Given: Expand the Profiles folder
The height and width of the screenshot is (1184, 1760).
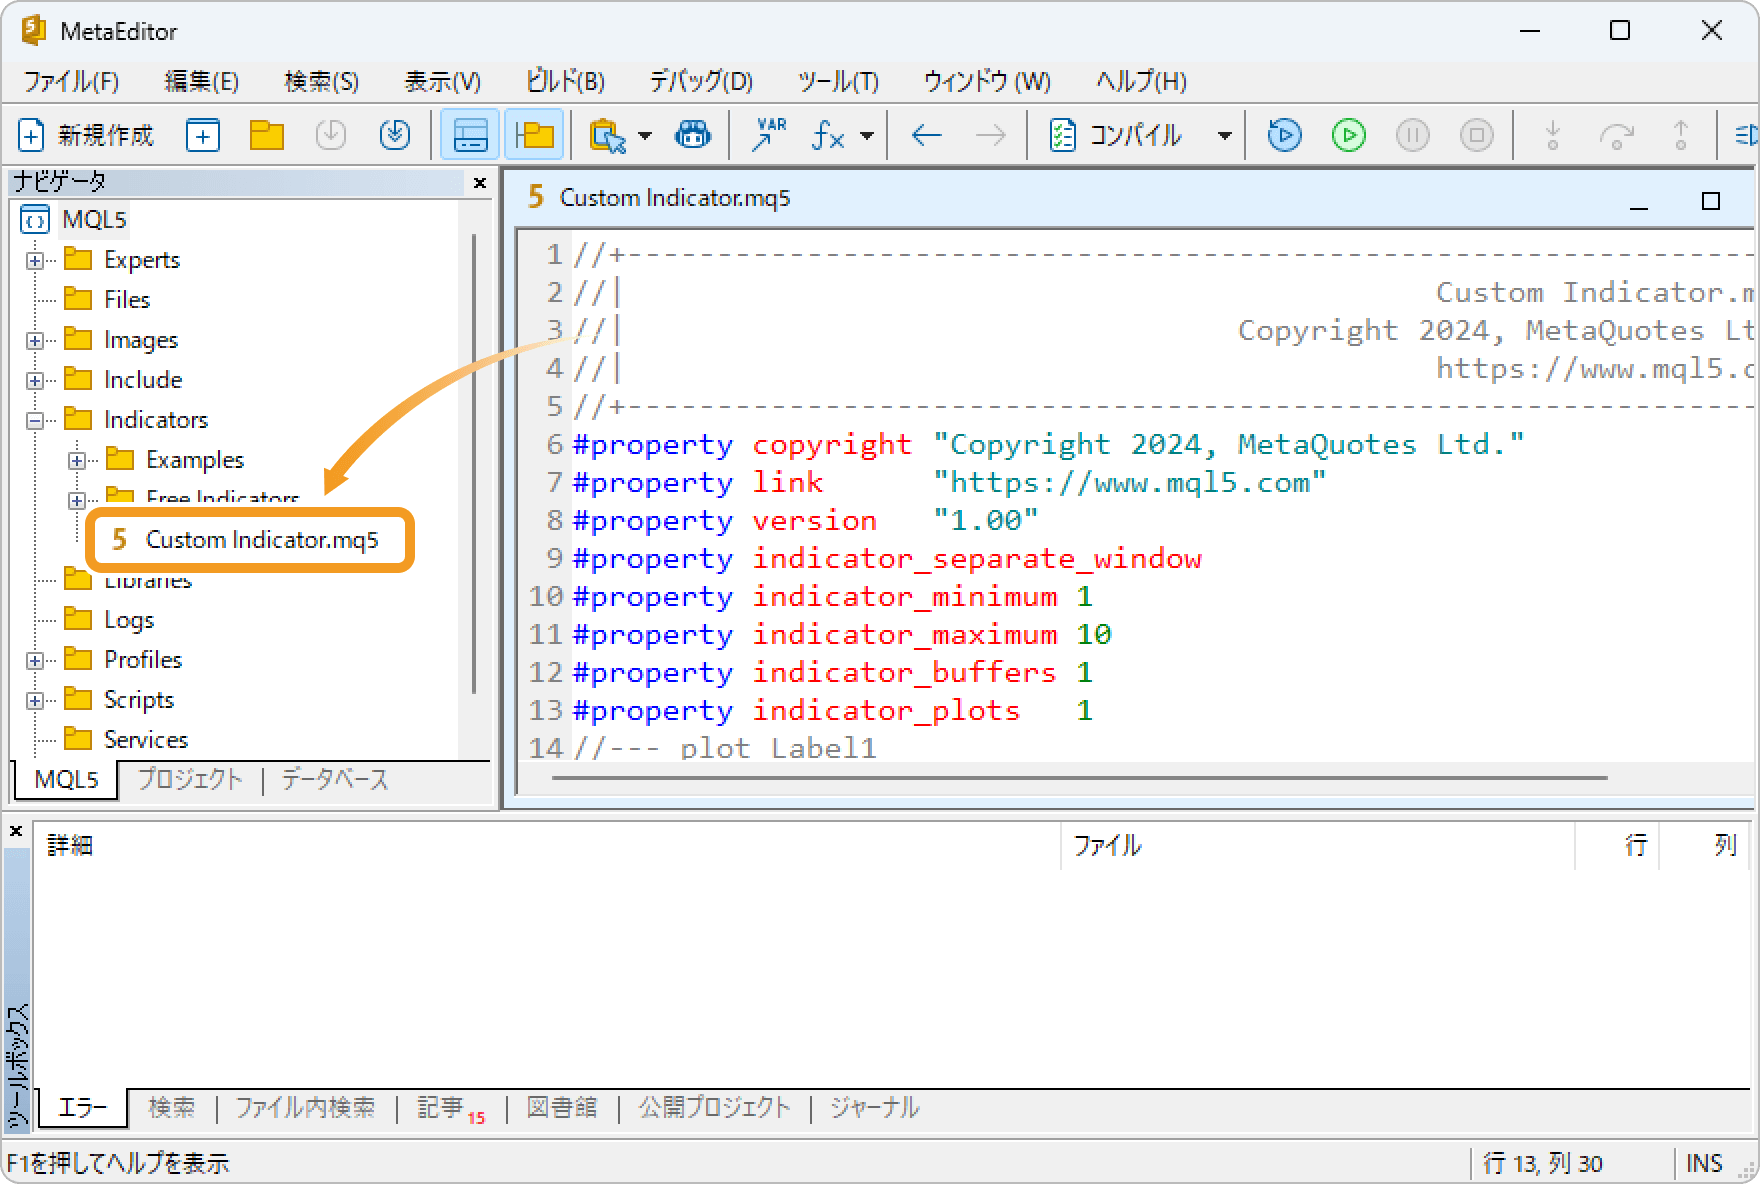Looking at the screenshot, I should (x=35, y=660).
